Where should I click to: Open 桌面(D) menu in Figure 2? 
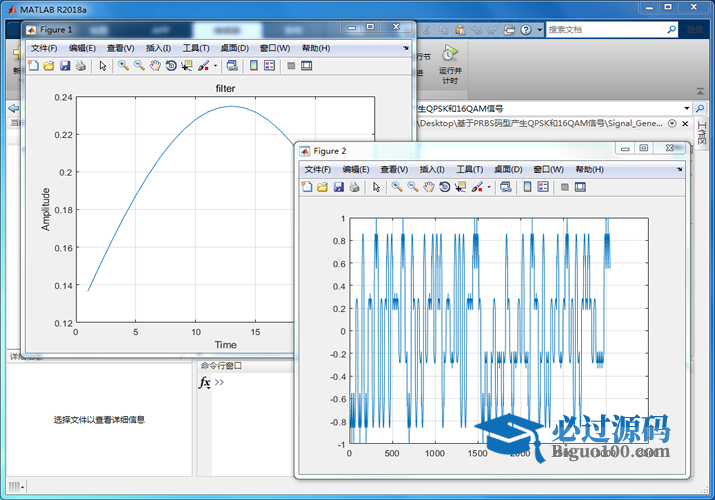[508, 170]
